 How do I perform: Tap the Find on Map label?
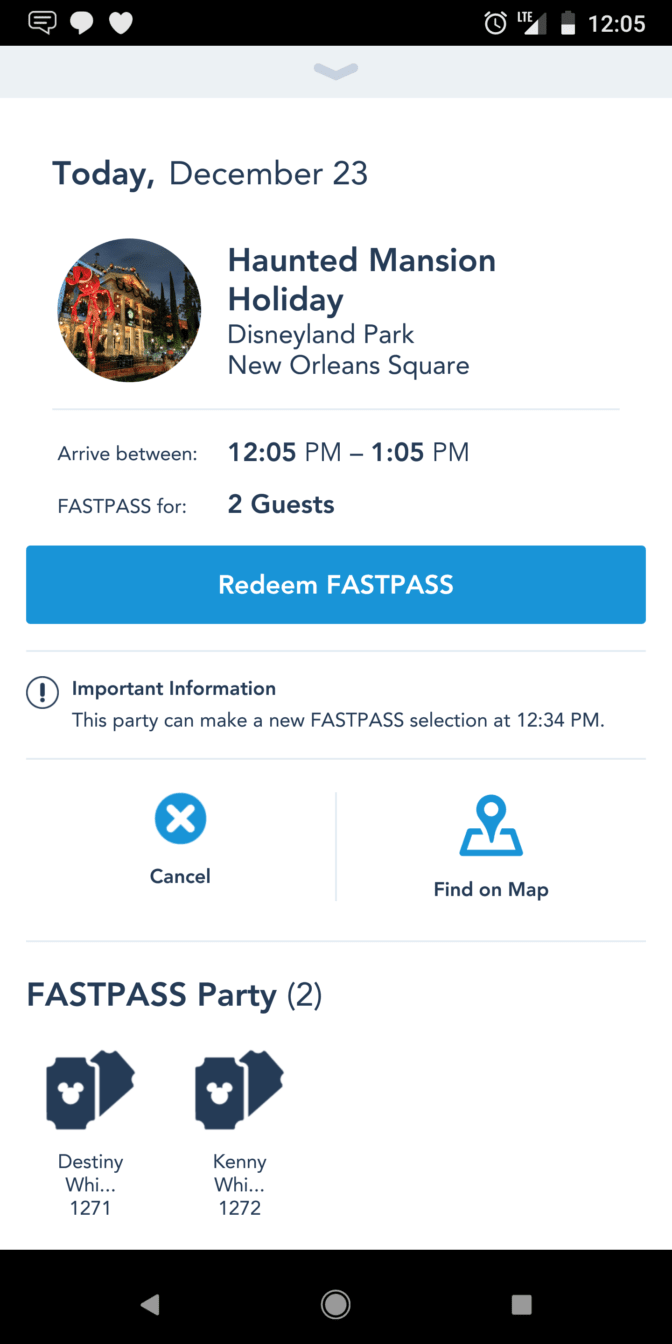click(x=491, y=889)
